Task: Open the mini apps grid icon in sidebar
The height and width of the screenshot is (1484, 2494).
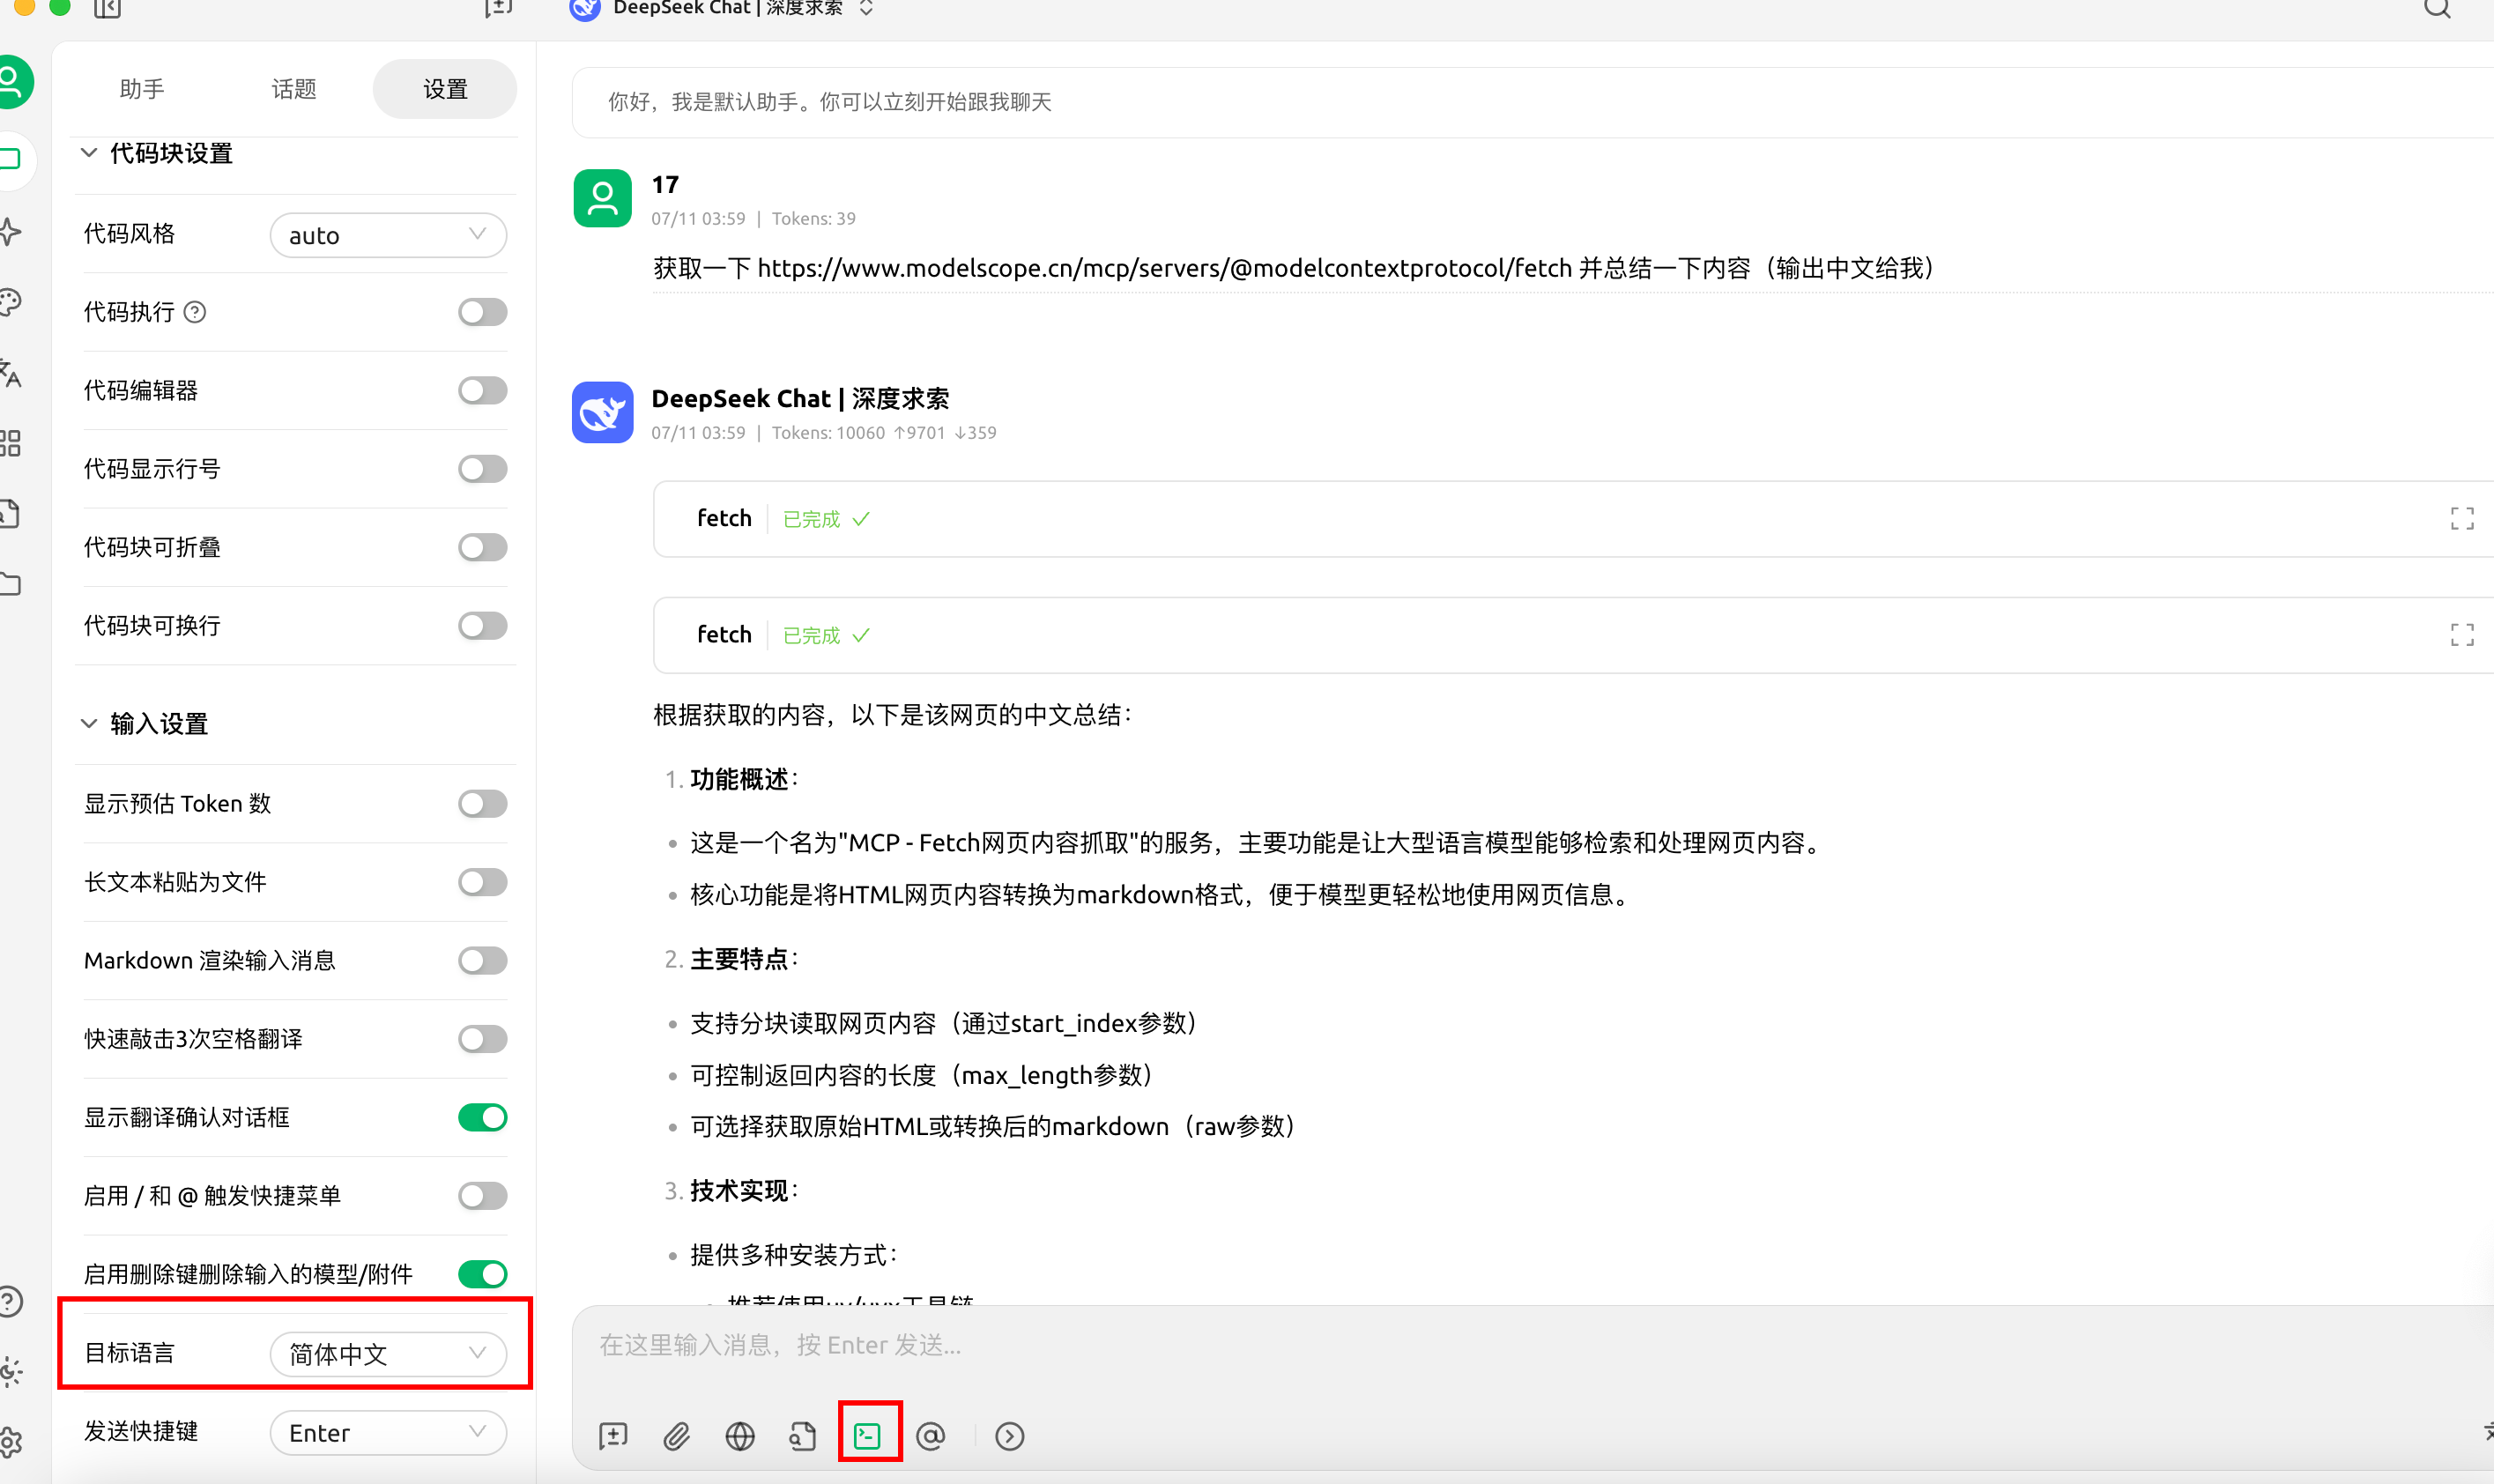Action: [10, 443]
